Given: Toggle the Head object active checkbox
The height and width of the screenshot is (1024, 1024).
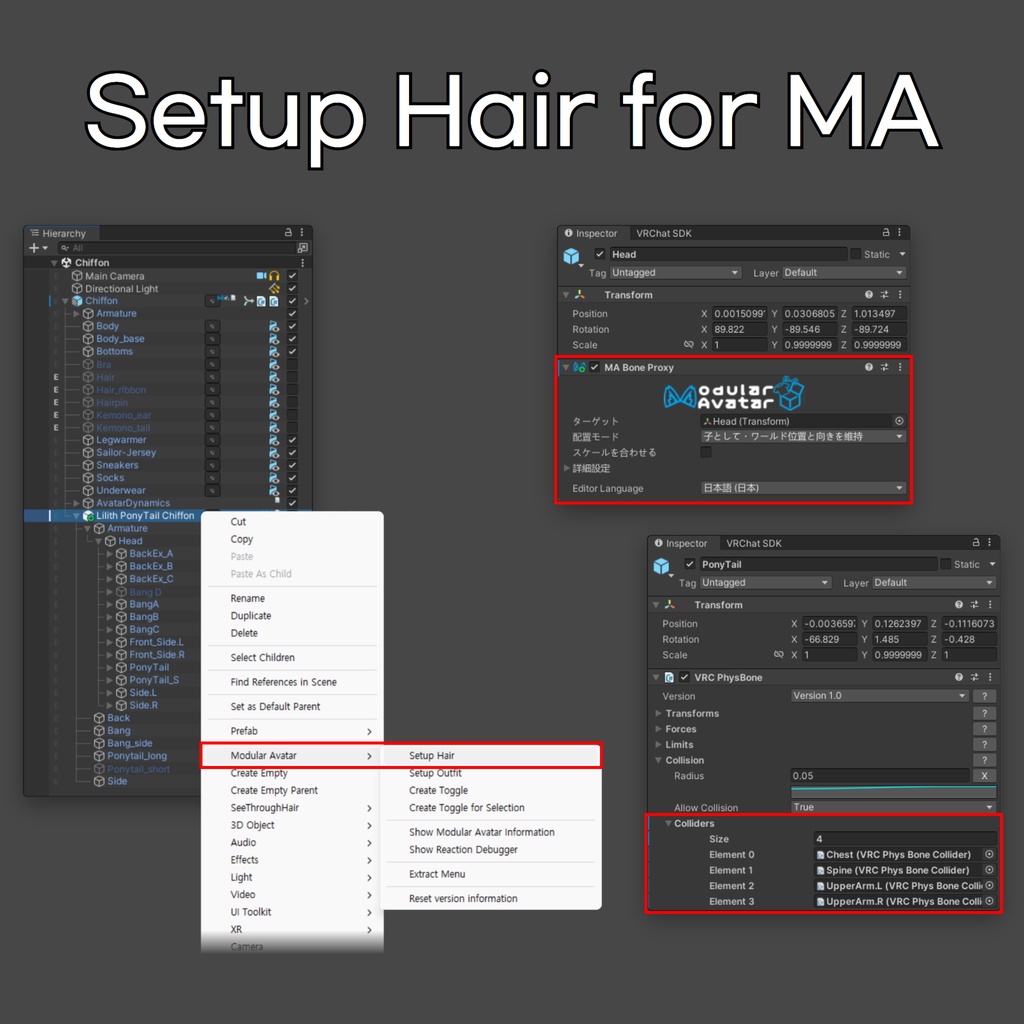Looking at the screenshot, I should tap(600, 254).
